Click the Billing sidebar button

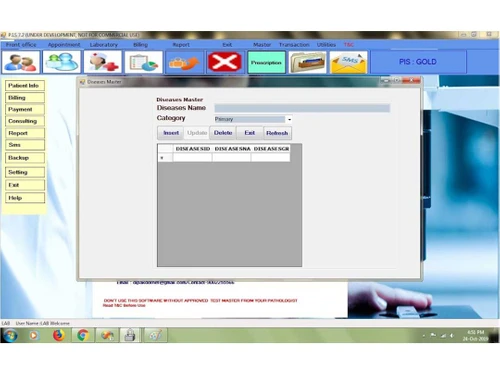25,98
